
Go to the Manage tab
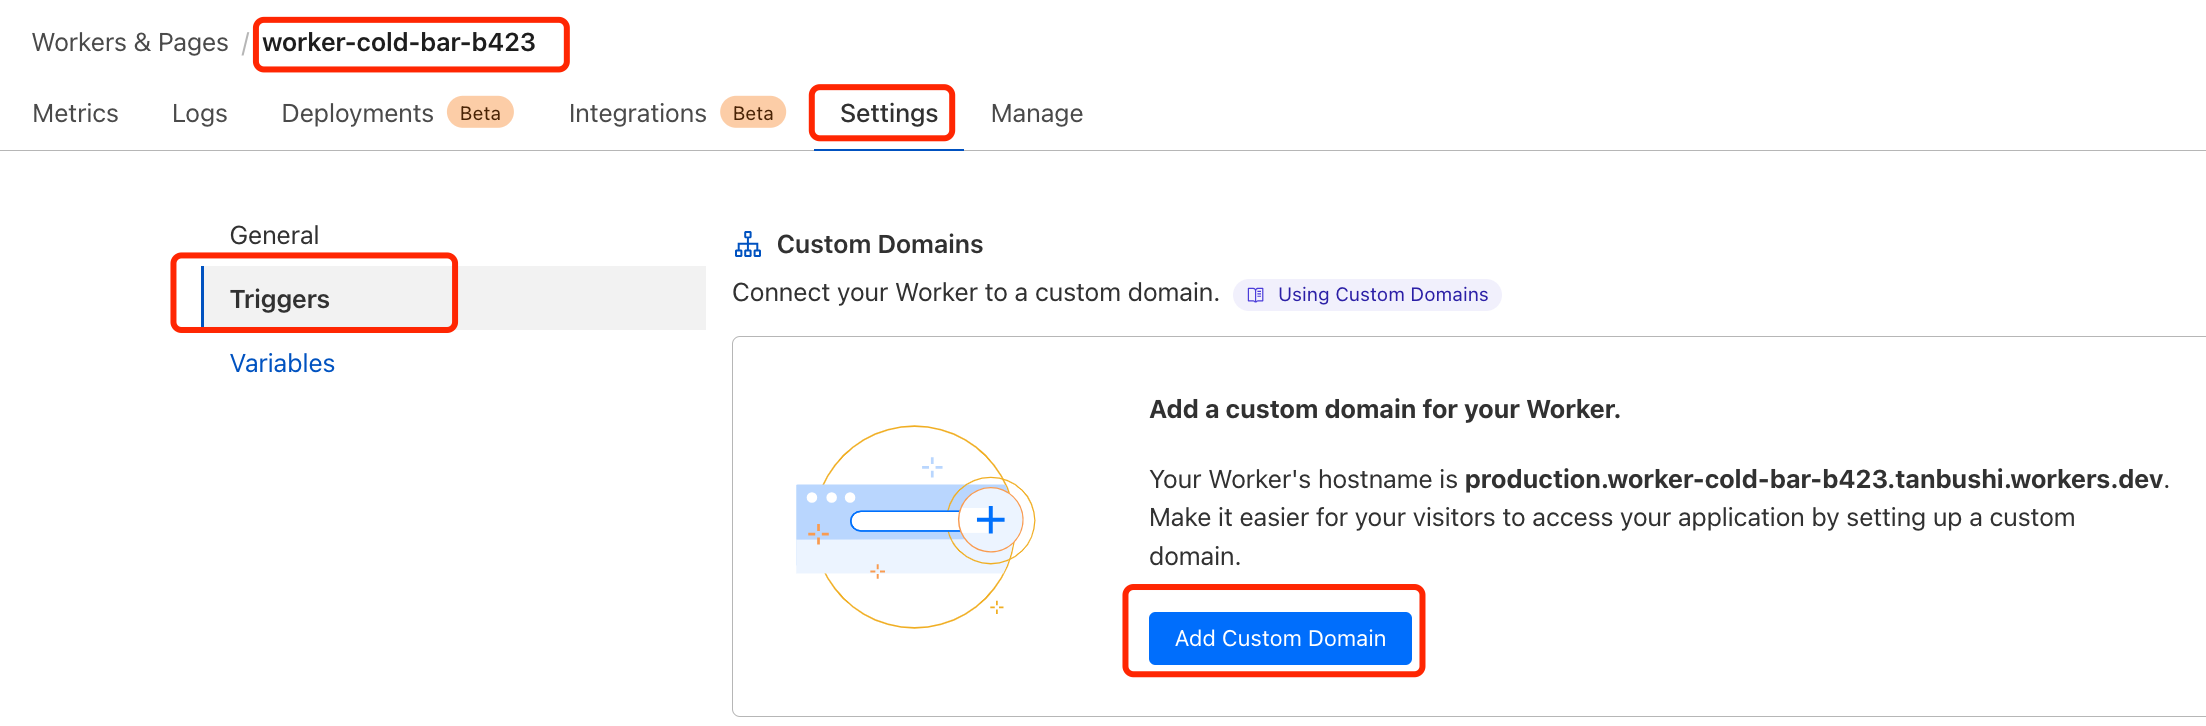1037,113
